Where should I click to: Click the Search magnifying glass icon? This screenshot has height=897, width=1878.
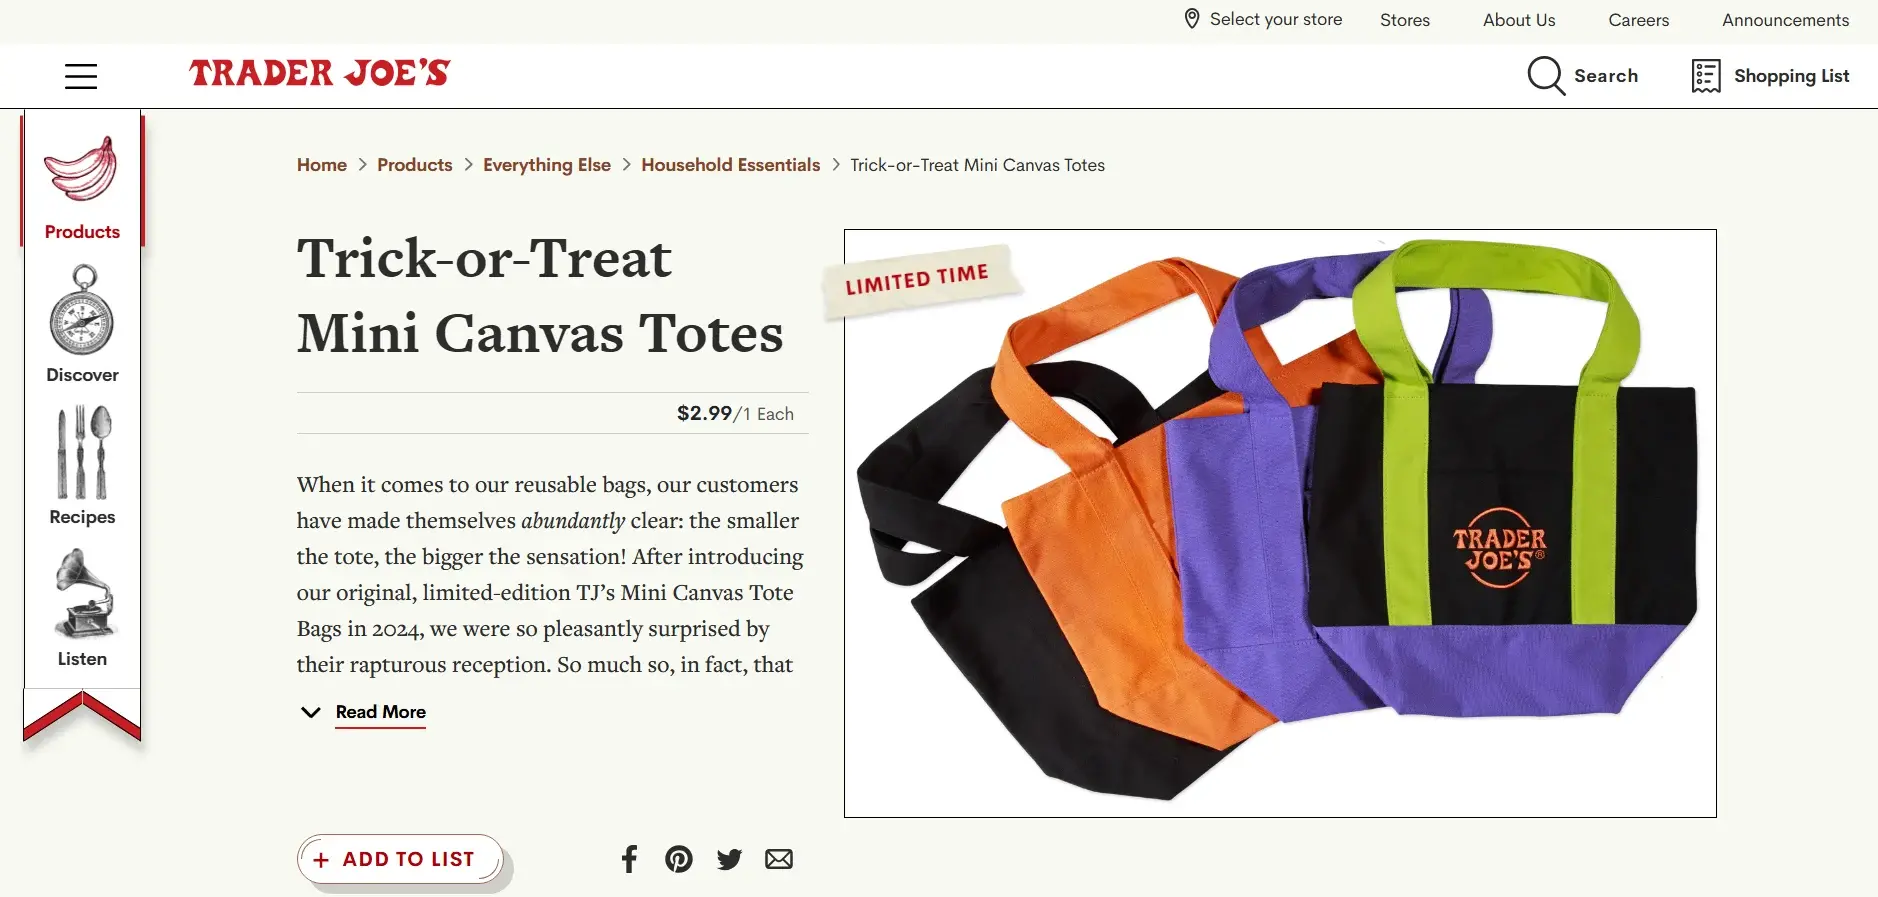(x=1546, y=76)
